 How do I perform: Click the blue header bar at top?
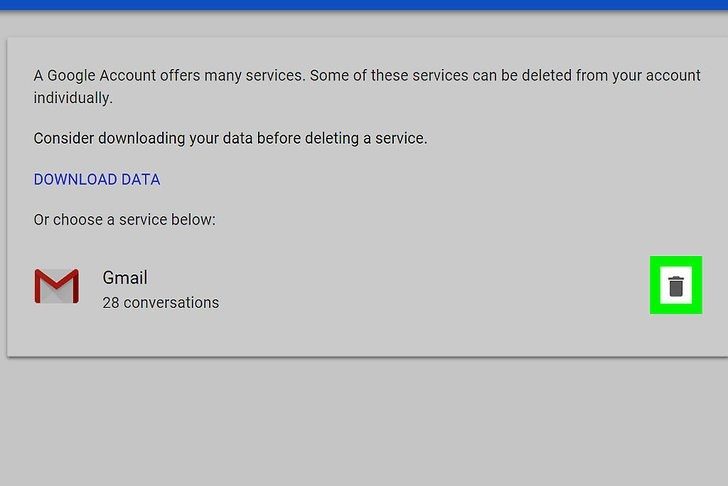364,4
